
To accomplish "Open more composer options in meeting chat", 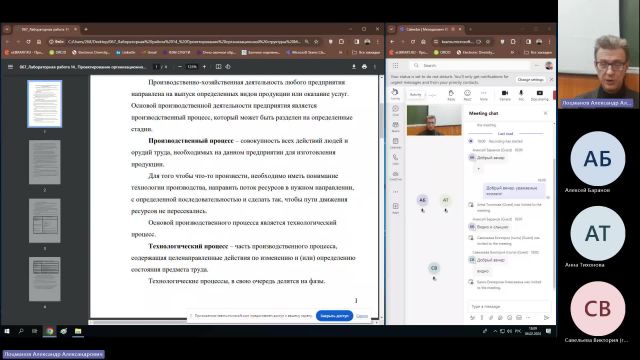I will (528, 318).
